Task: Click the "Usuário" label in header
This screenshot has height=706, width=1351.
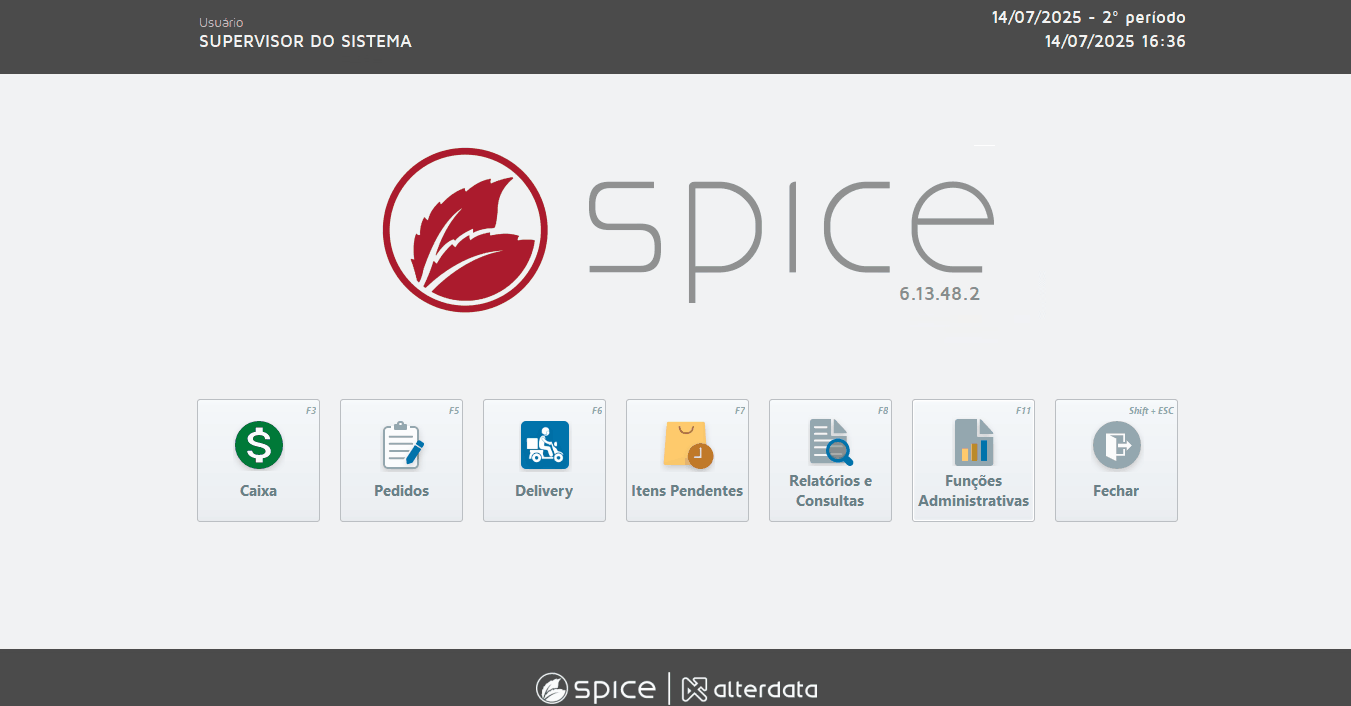Action: point(221,22)
